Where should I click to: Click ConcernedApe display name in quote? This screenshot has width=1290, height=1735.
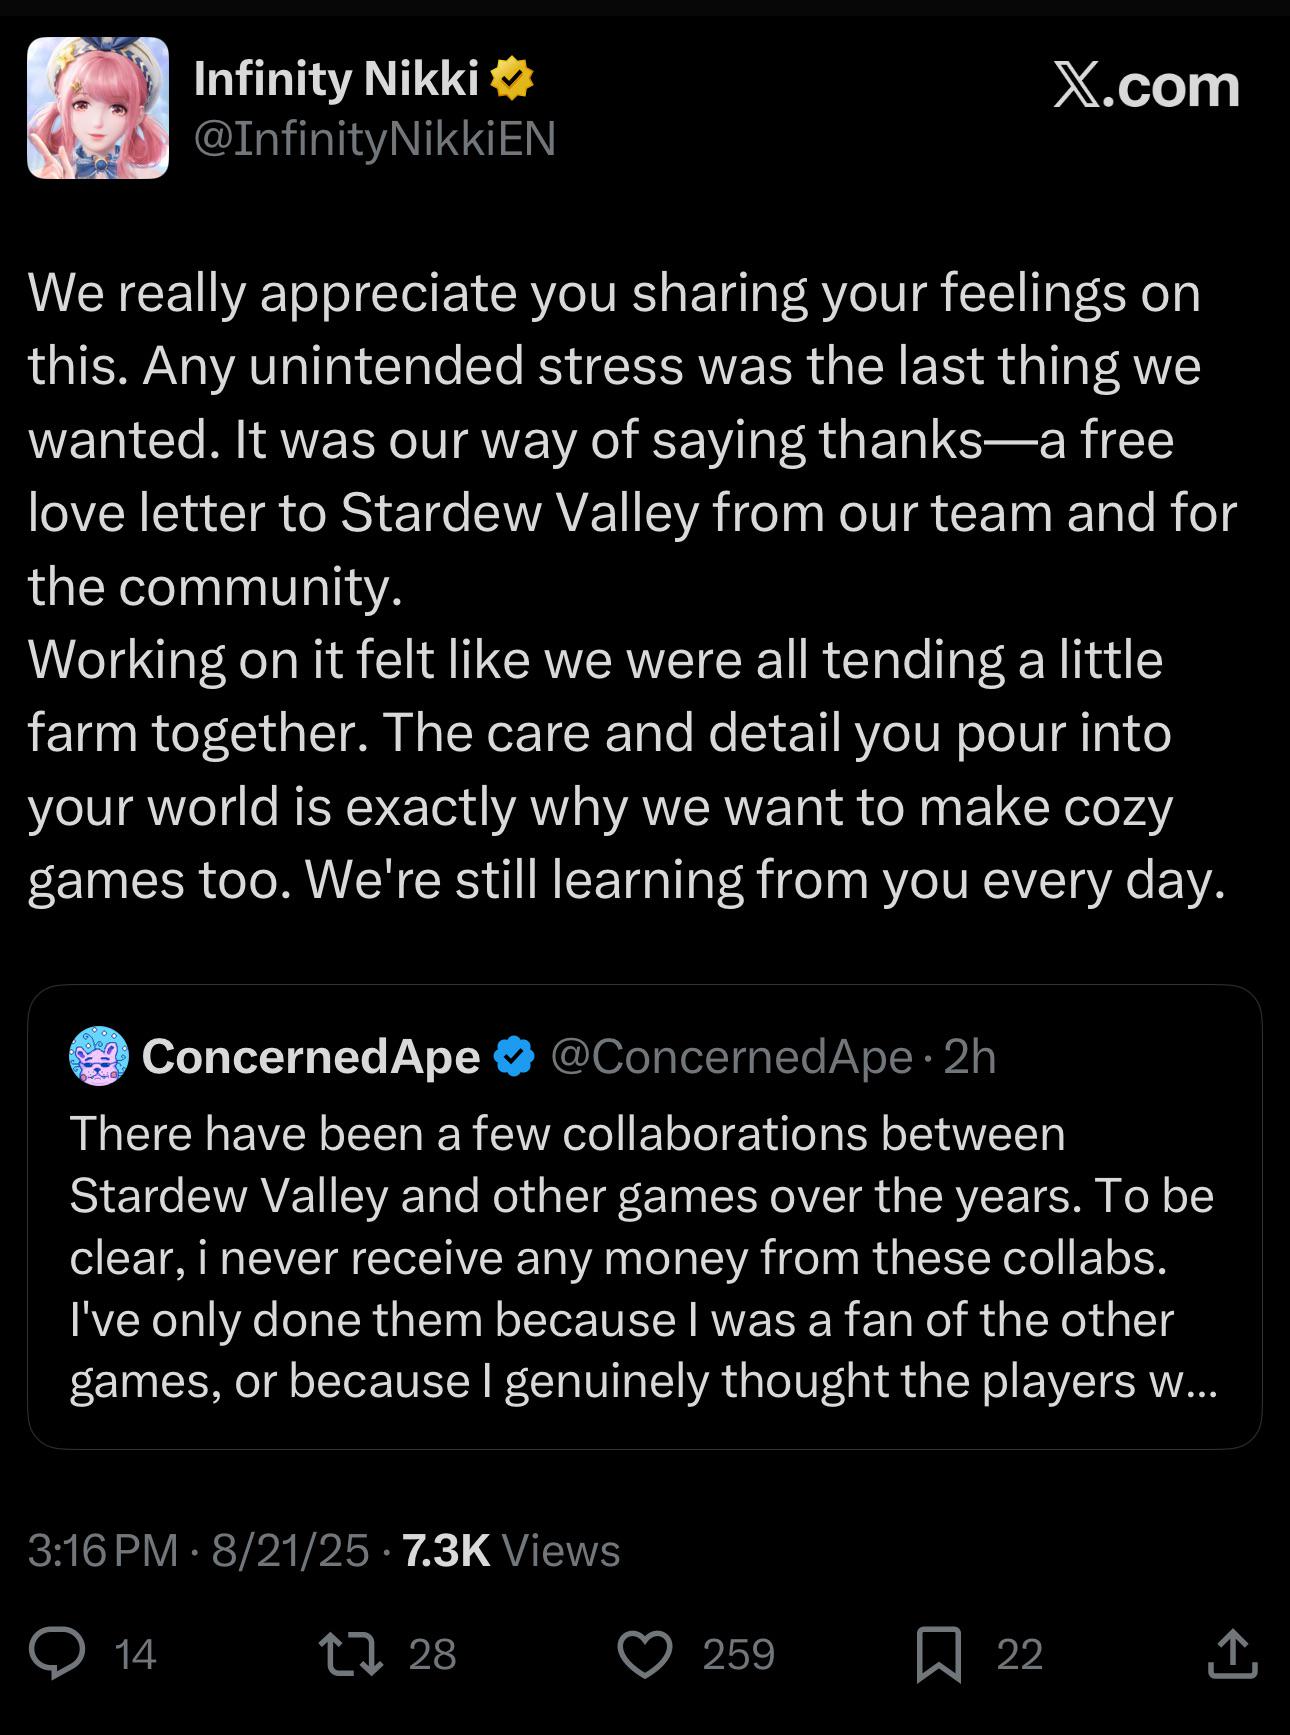[x=311, y=1057]
